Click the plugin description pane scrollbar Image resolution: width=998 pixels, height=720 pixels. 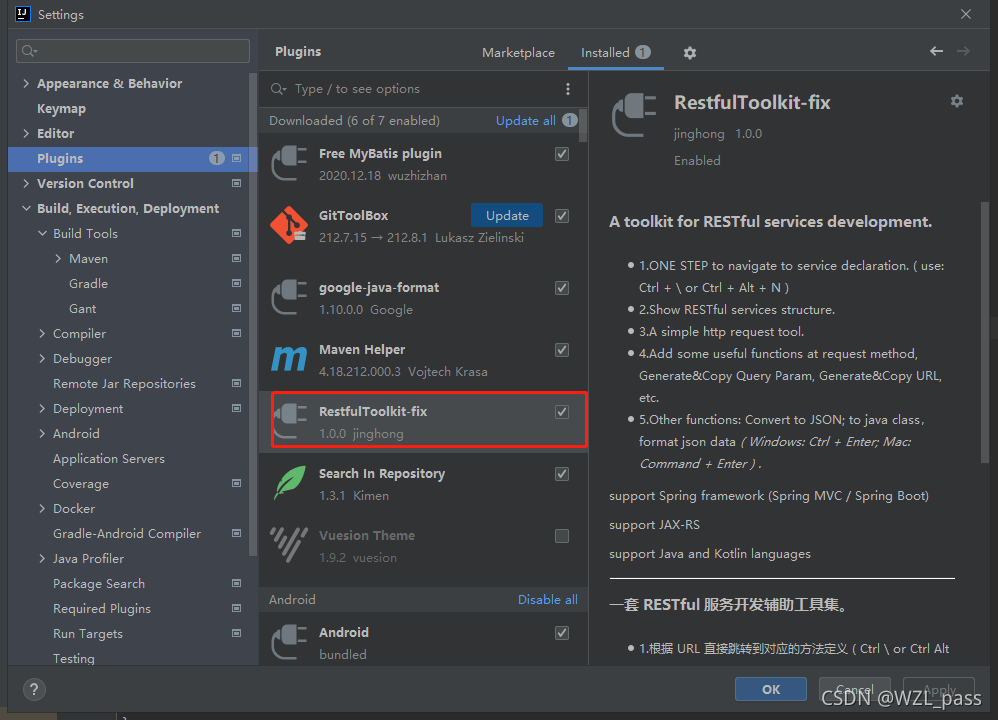click(x=985, y=332)
